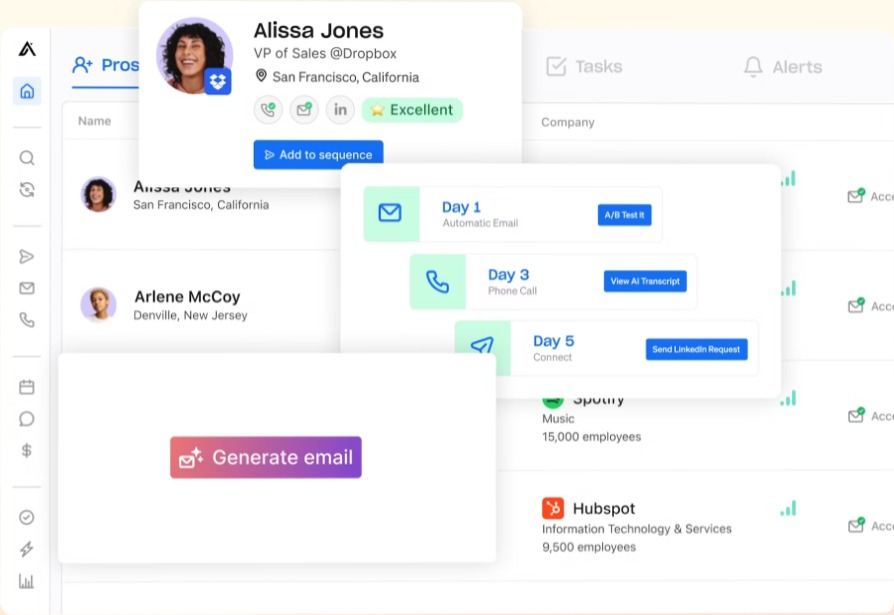The image size is (894, 615).
Task: Open the home icon in sidebar
Action: 27,91
